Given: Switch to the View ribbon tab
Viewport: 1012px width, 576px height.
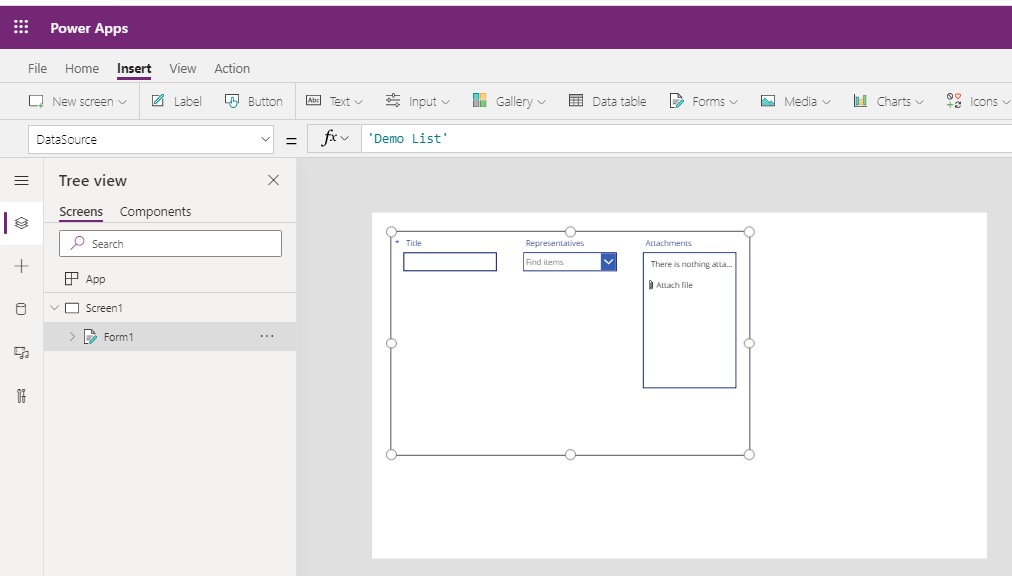Looking at the screenshot, I should [182, 68].
